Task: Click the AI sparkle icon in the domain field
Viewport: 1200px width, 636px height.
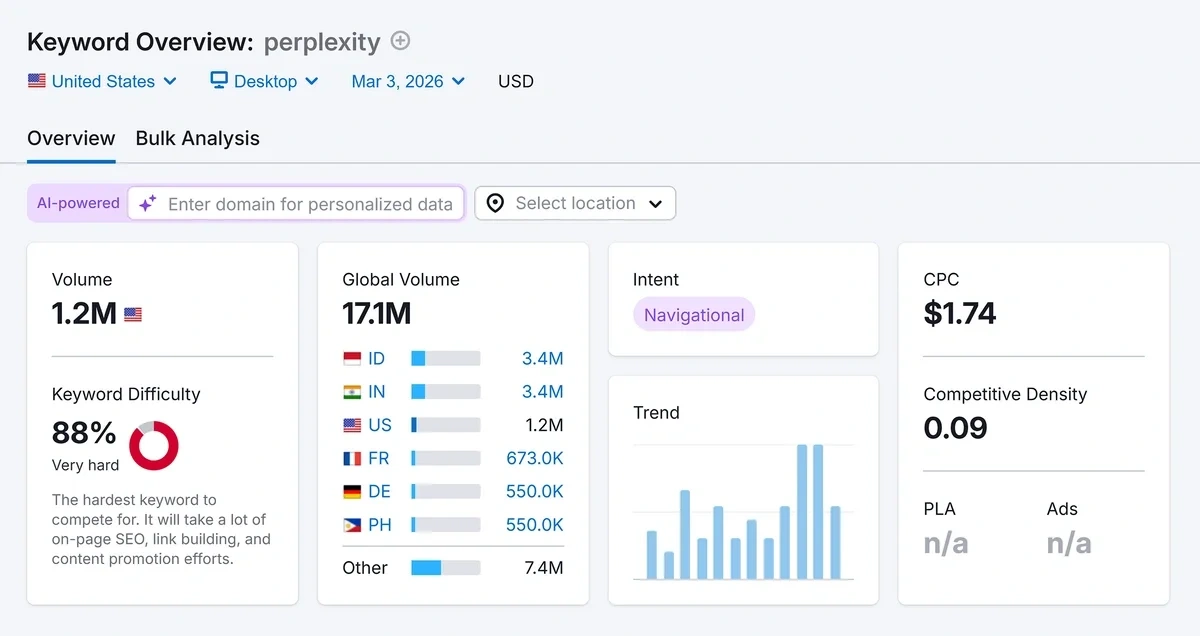Action: [147, 203]
